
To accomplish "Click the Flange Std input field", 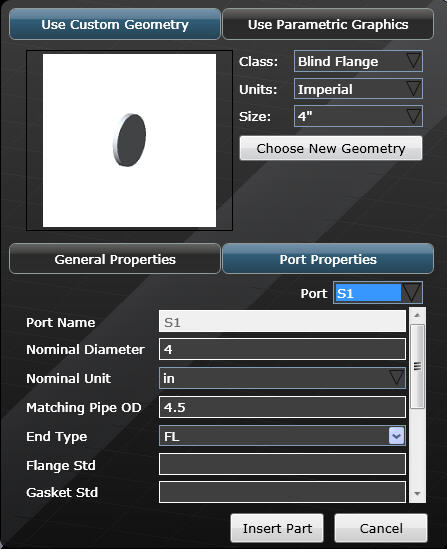I will [282, 464].
